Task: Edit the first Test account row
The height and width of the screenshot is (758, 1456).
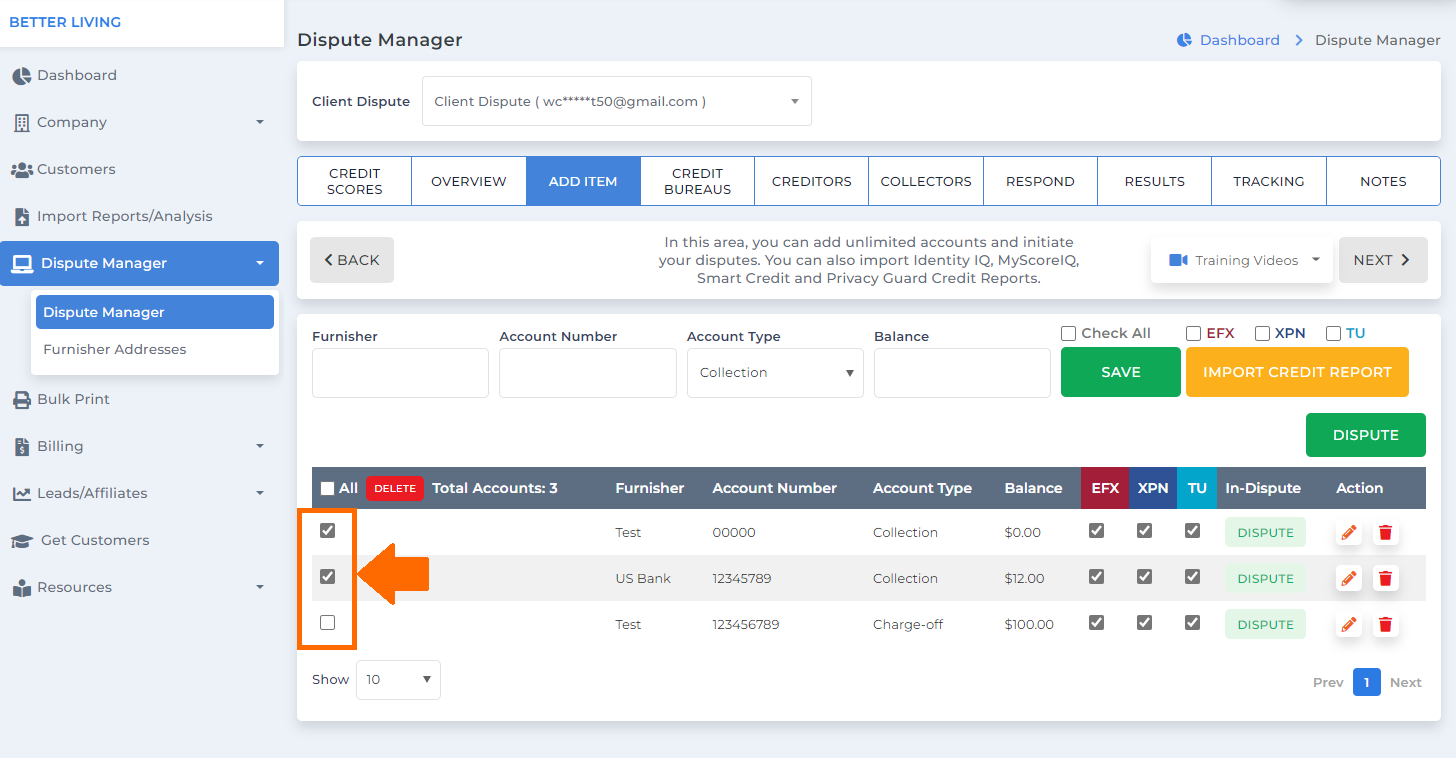Action: coord(1347,532)
